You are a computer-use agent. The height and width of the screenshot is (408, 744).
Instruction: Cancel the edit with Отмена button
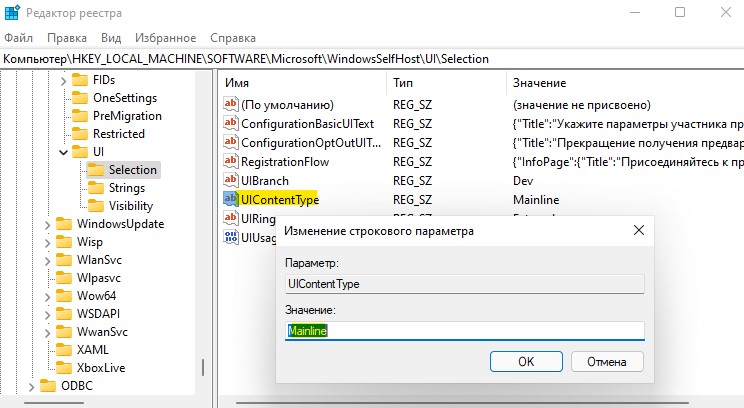607,362
